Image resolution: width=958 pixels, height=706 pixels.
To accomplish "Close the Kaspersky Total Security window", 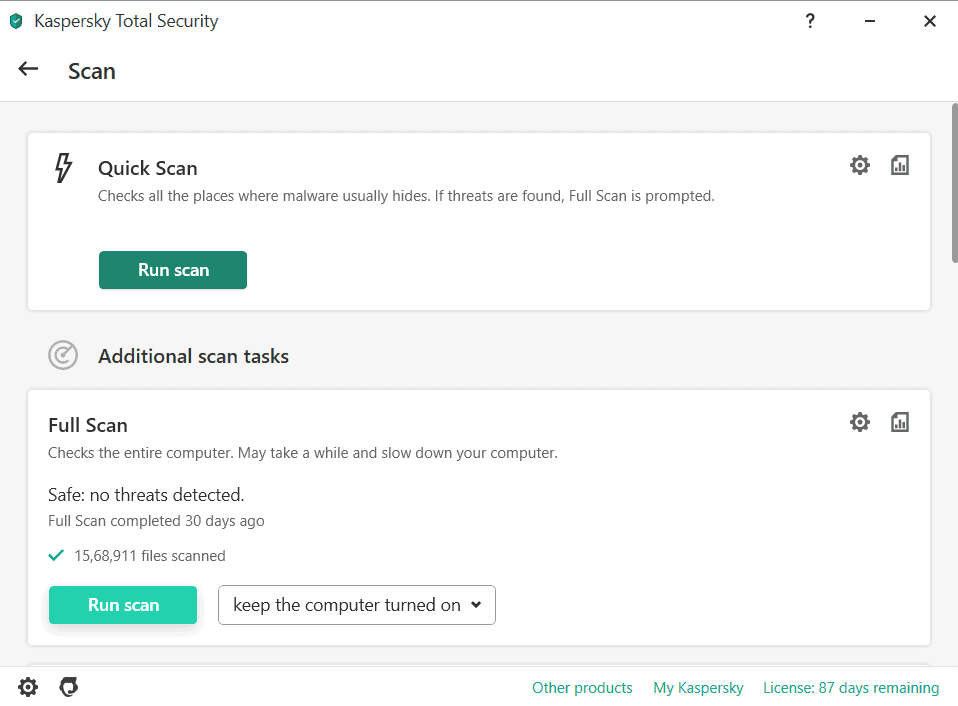I will click(x=930, y=21).
